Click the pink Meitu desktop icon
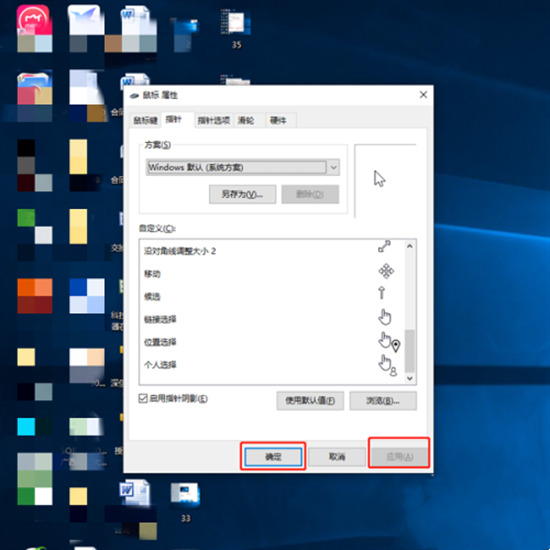 click(34, 21)
